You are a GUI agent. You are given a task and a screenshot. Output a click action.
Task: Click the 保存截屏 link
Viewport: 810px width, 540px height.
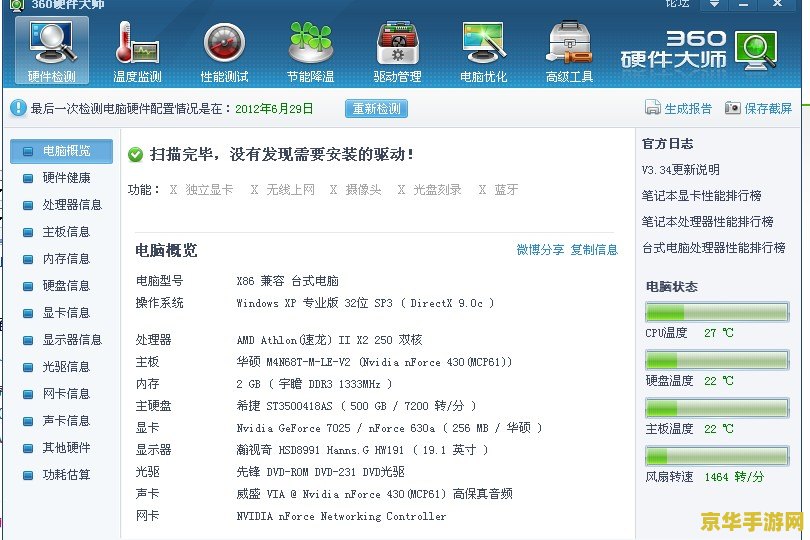click(768, 109)
